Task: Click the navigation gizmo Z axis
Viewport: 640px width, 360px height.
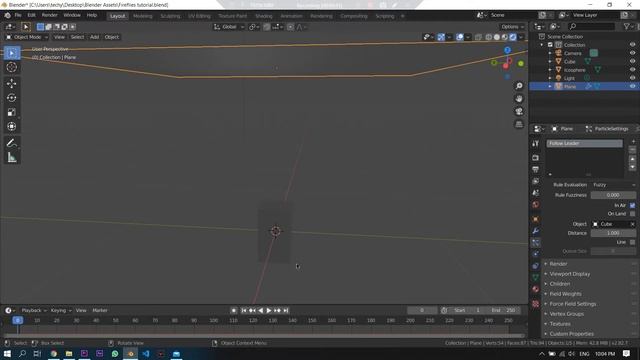Action: (x=507, y=50)
